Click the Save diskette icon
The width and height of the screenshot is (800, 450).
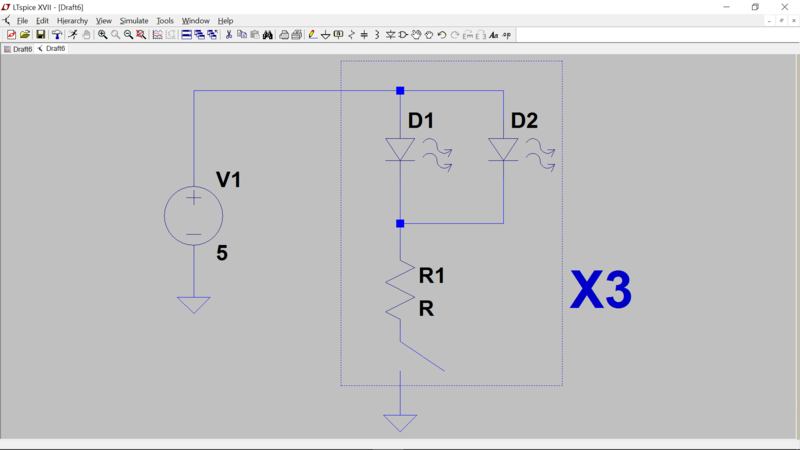click(41, 35)
